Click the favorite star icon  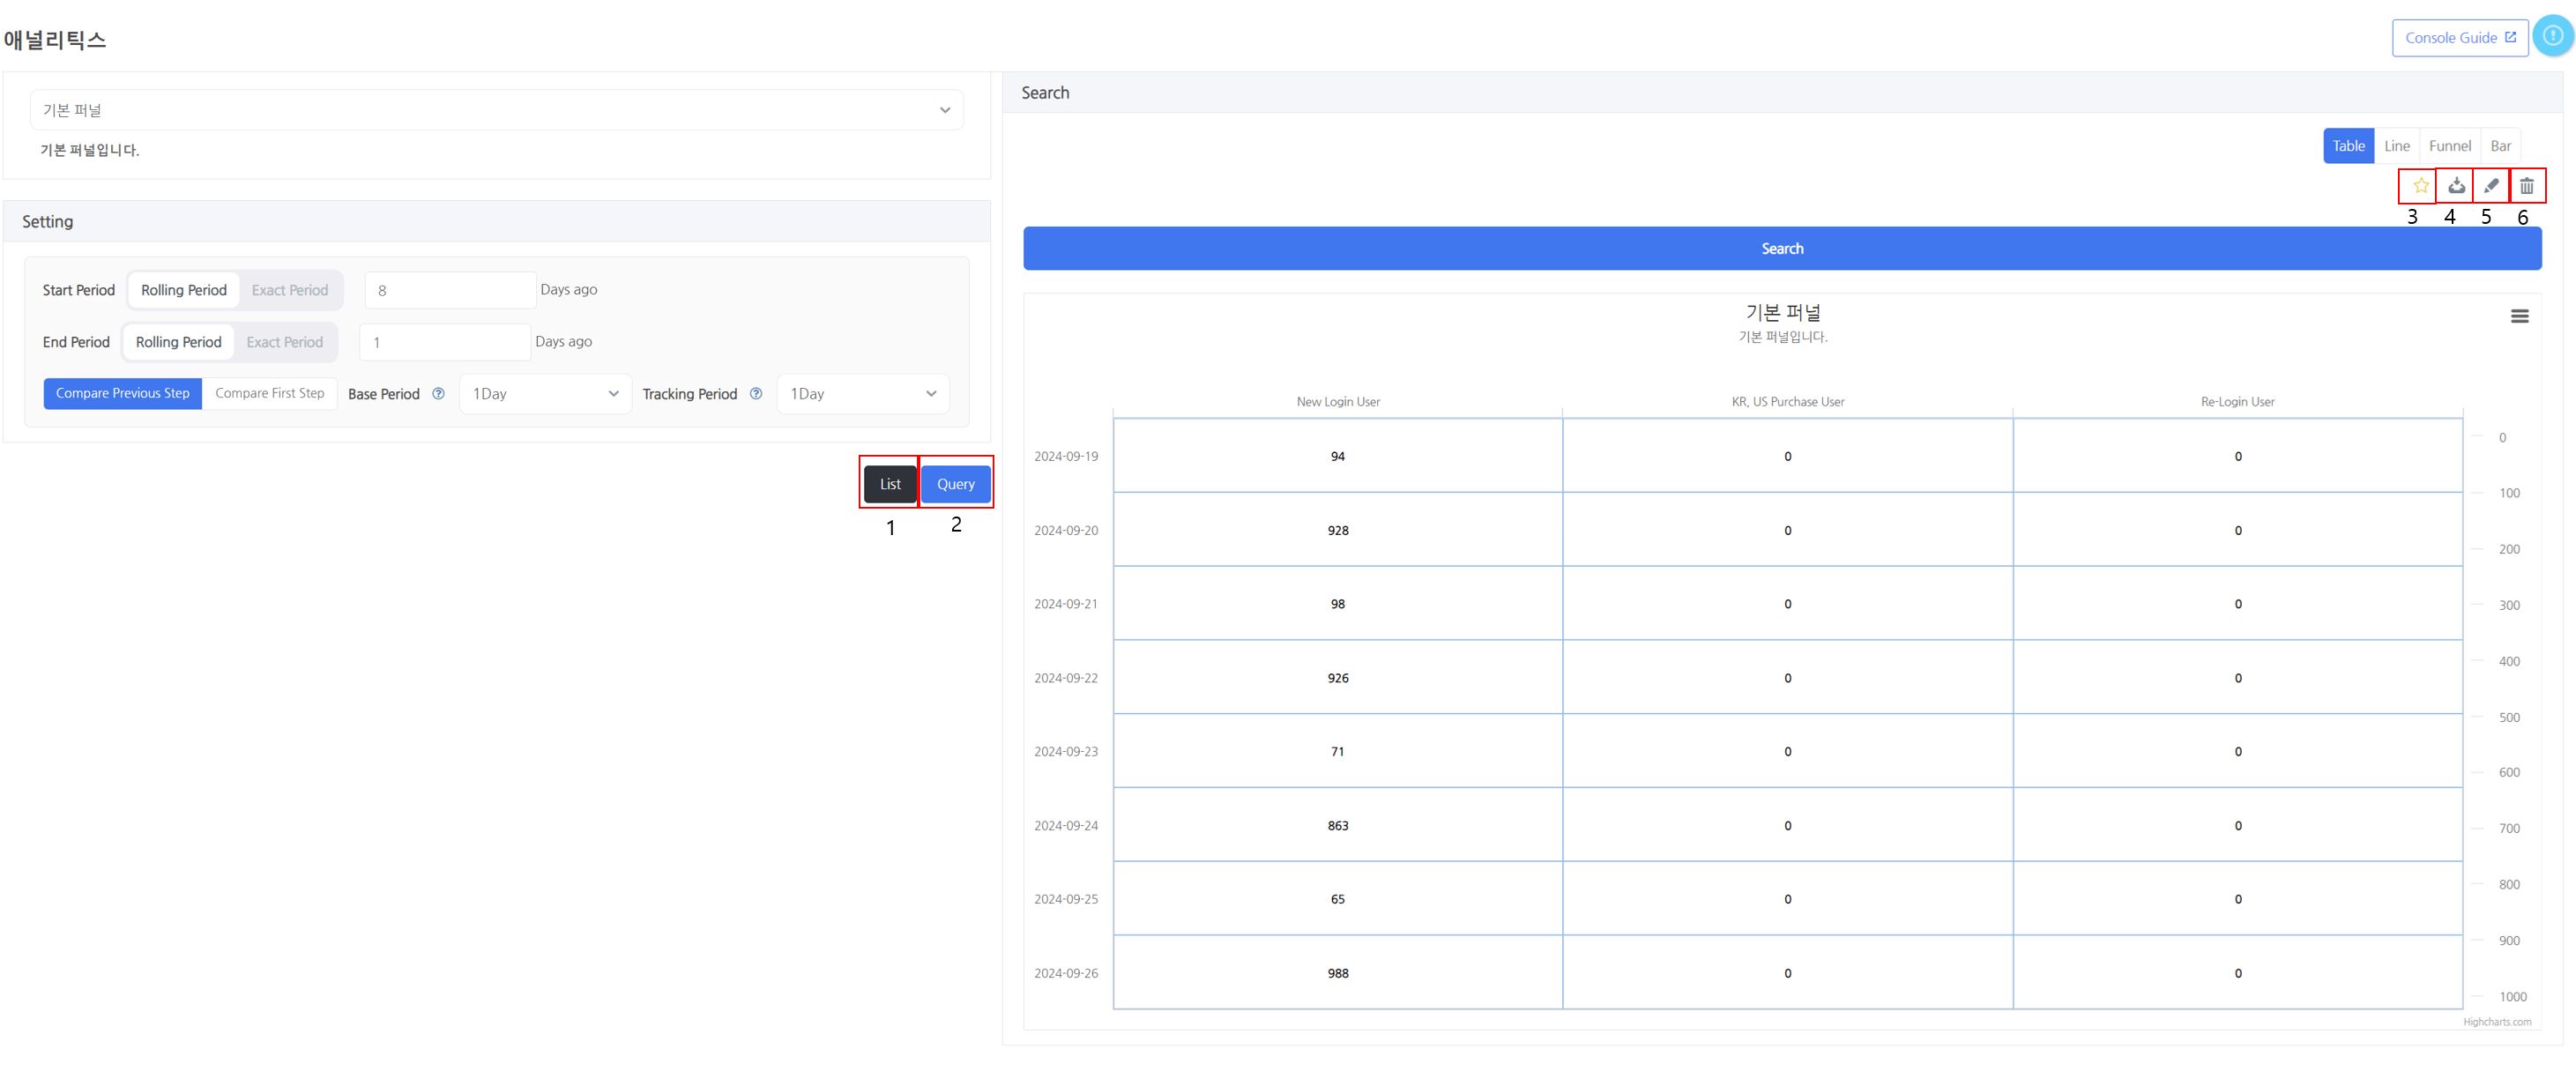point(2420,186)
